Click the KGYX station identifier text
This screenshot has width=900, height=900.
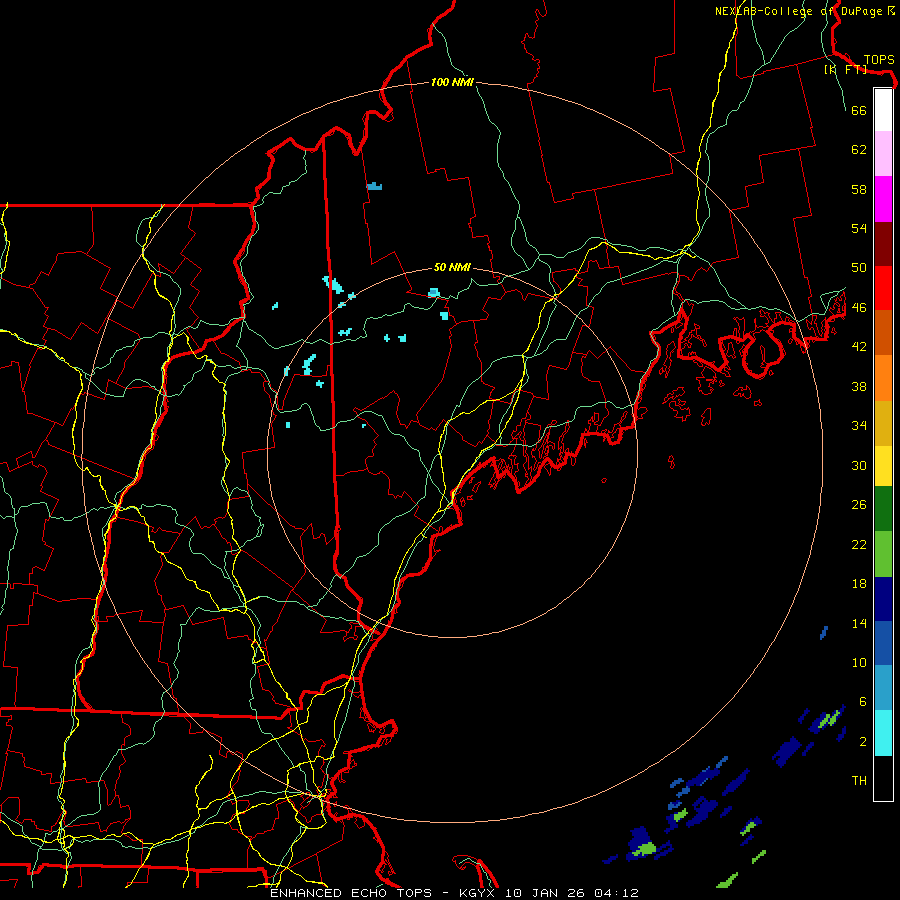pos(476,893)
